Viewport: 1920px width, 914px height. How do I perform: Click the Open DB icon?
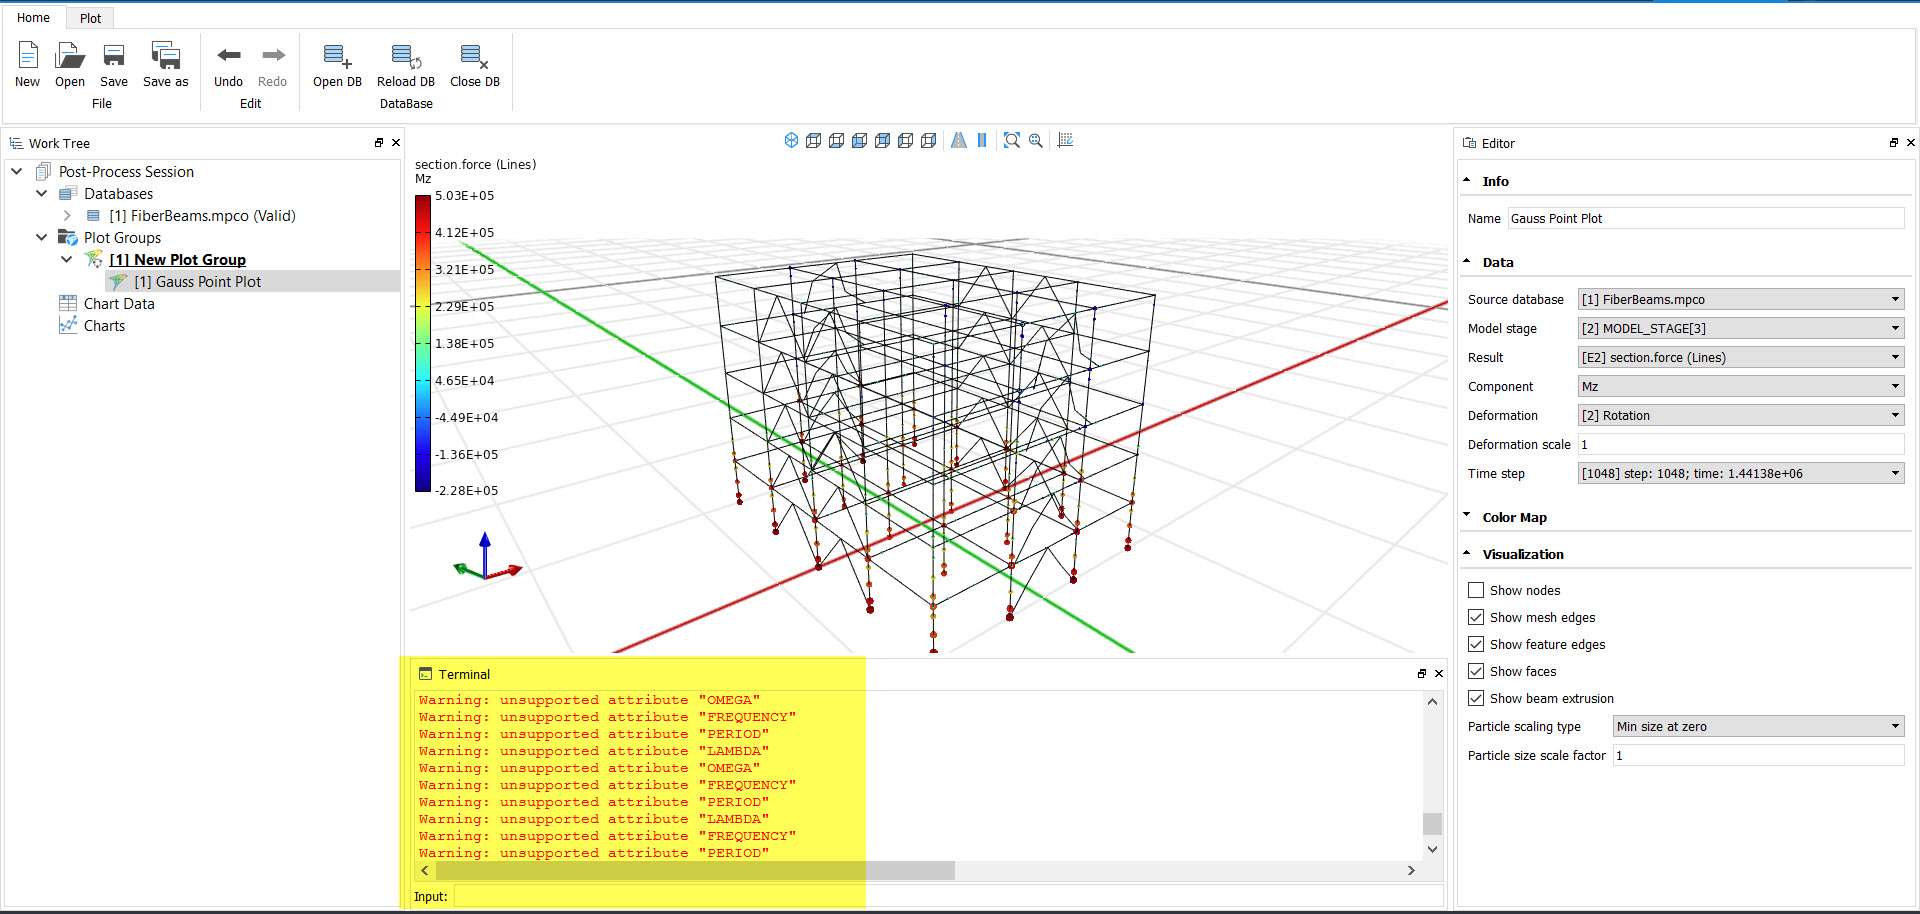(337, 56)
